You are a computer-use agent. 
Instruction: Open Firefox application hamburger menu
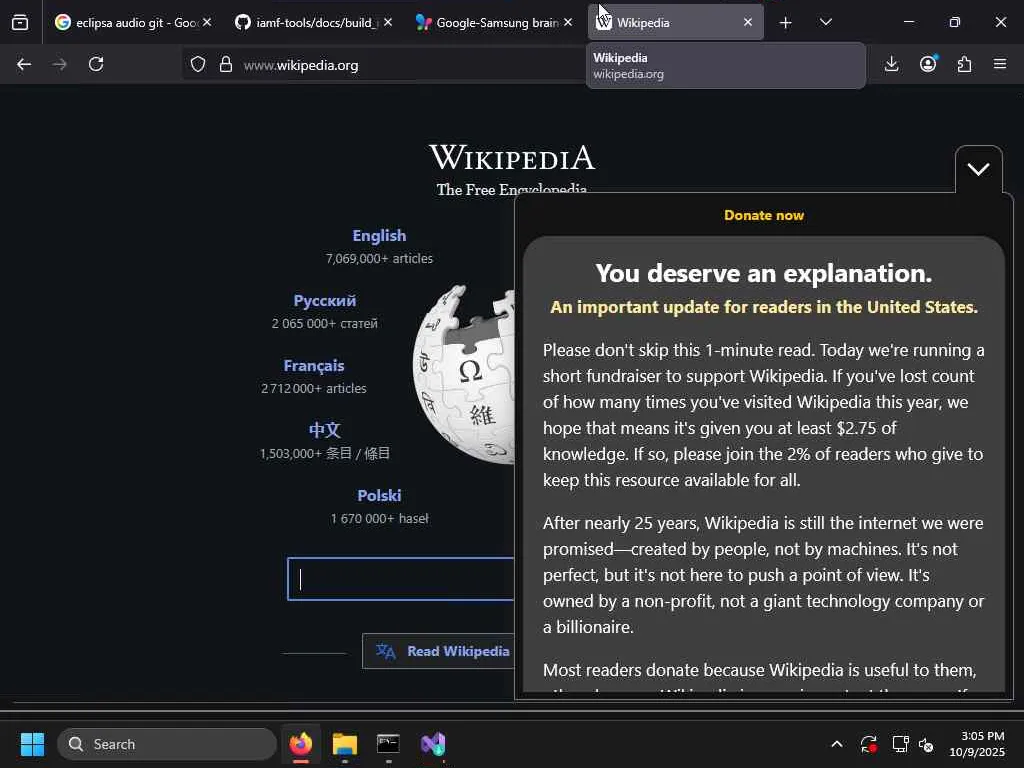click(x=1000, y=63)
